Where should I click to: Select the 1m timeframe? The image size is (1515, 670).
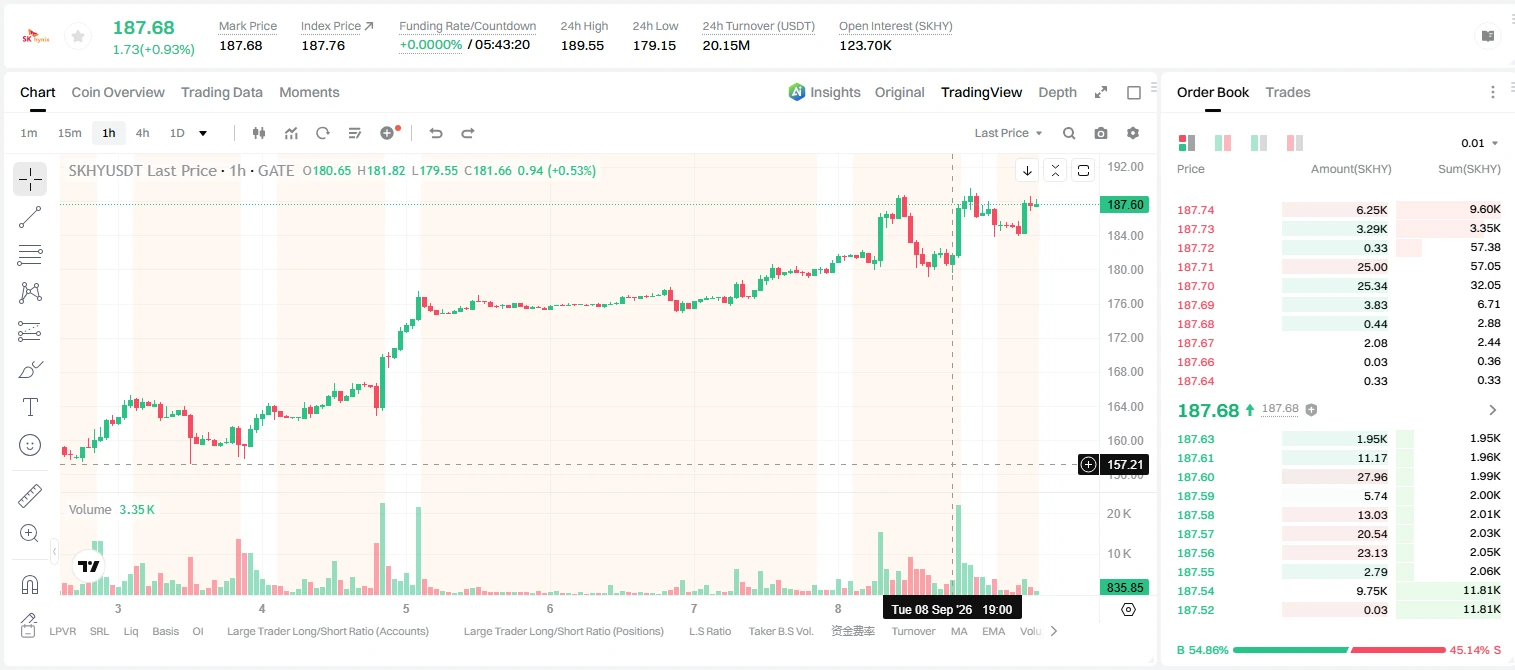(29, 133)
